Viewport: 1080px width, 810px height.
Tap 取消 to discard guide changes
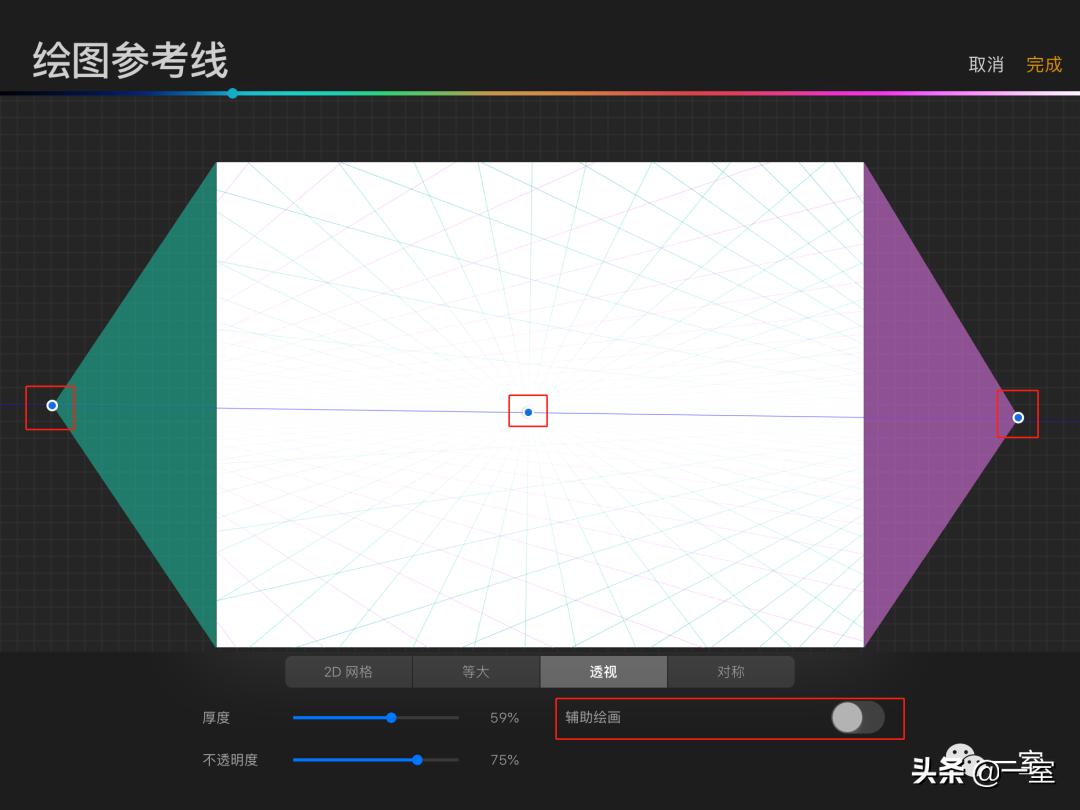pos(987,63)
